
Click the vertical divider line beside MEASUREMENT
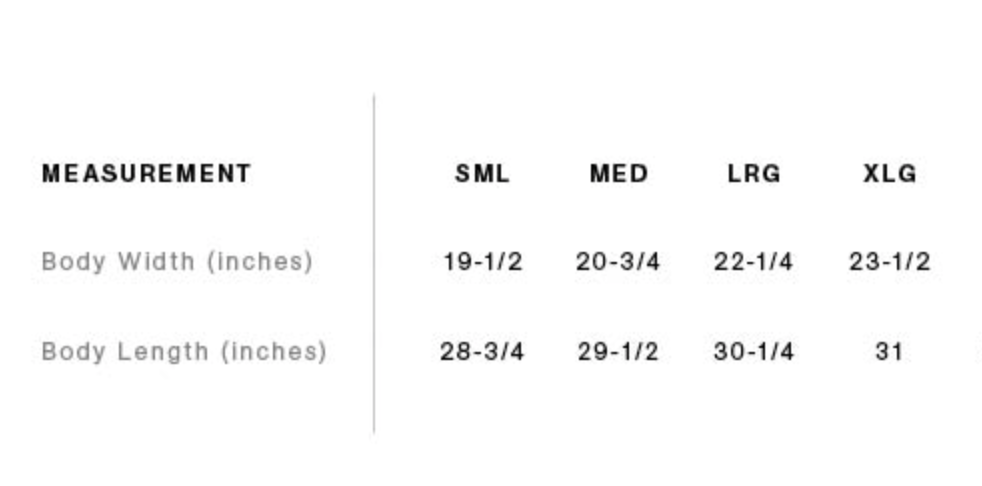[x=374, y=264]
